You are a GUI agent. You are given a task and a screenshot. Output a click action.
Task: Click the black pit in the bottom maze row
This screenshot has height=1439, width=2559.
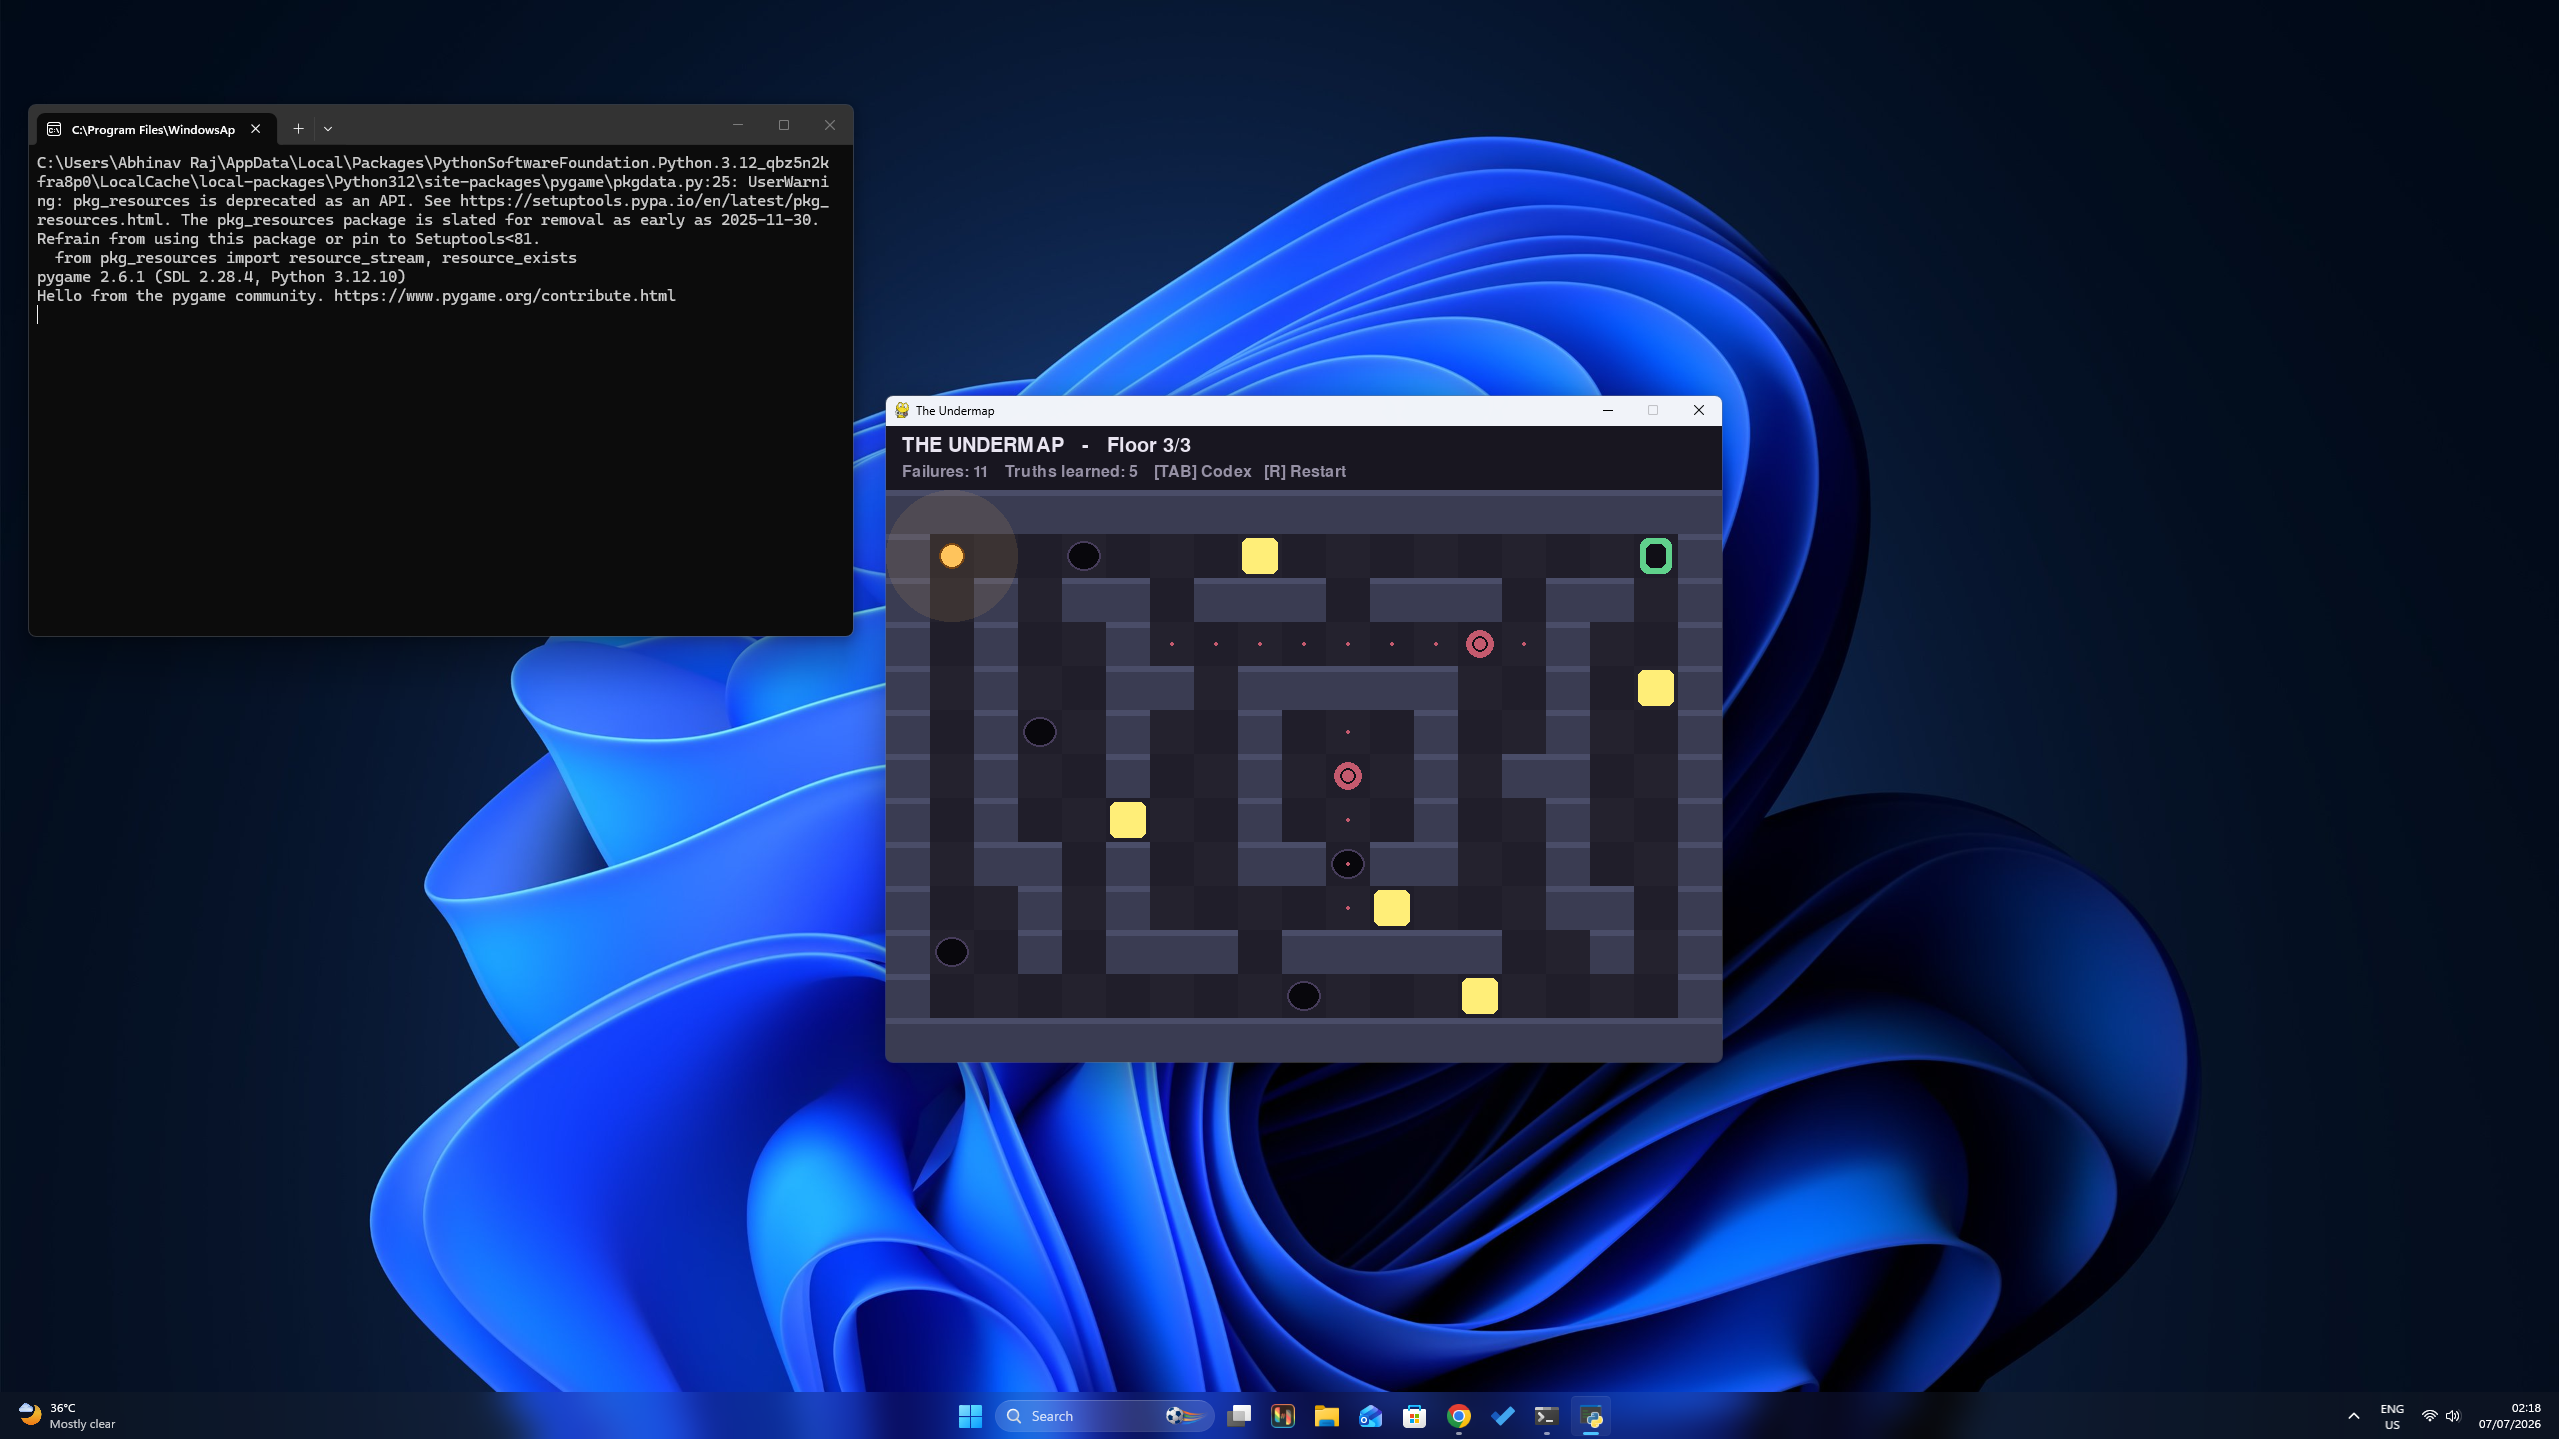point(1303,996)
